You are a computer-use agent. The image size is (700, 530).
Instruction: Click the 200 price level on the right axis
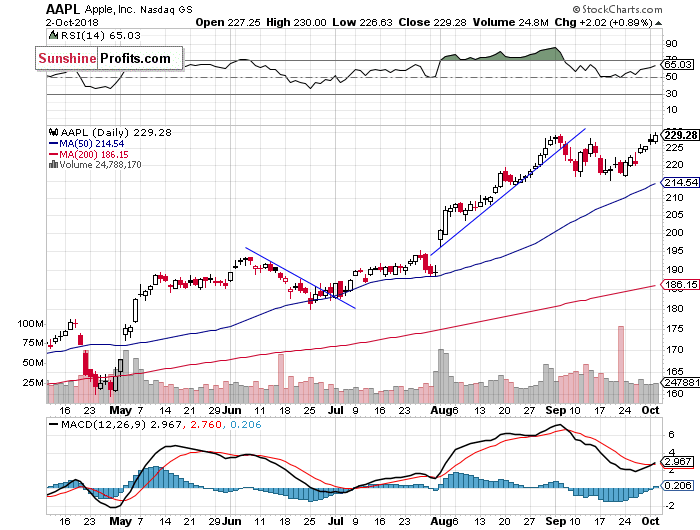(x=674, y=232)
